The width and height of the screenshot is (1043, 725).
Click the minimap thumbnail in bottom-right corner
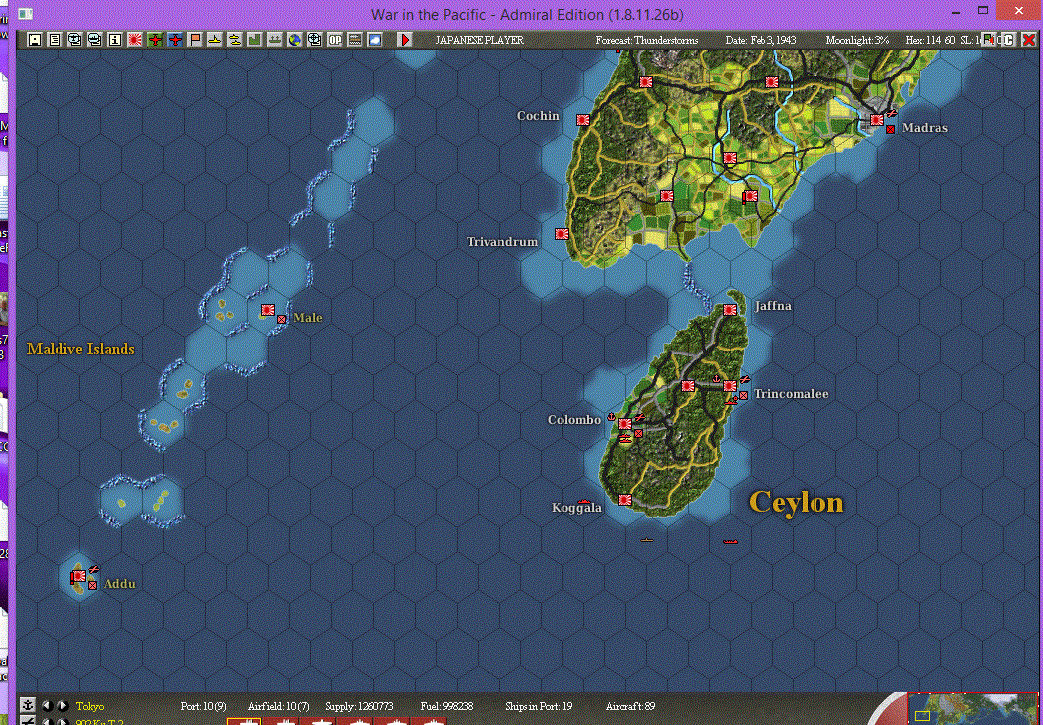(974, 709)
